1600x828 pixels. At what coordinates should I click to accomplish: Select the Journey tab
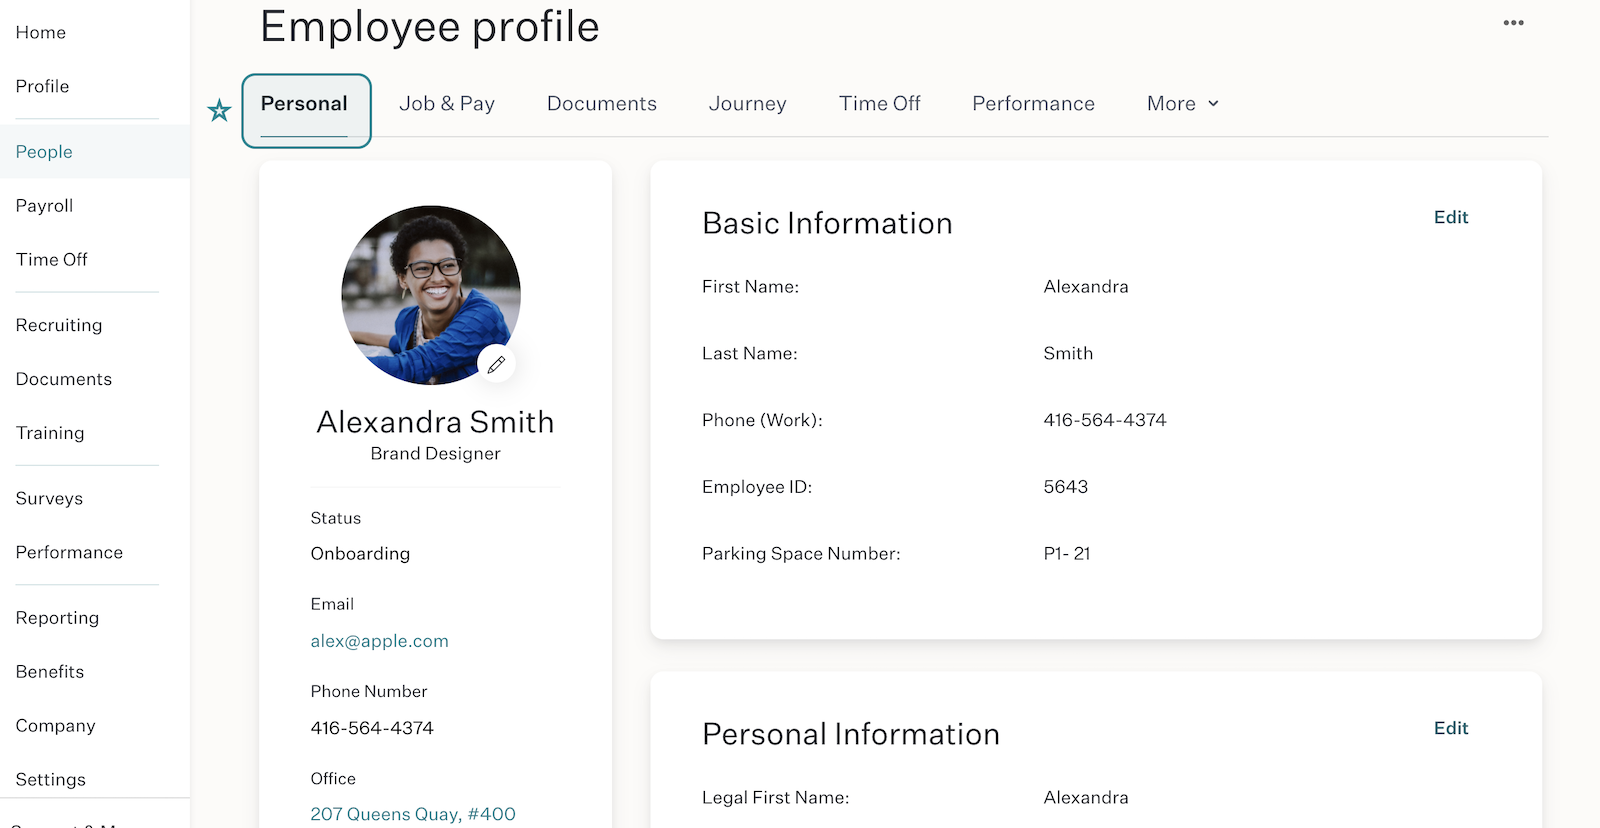coord(748,104)
